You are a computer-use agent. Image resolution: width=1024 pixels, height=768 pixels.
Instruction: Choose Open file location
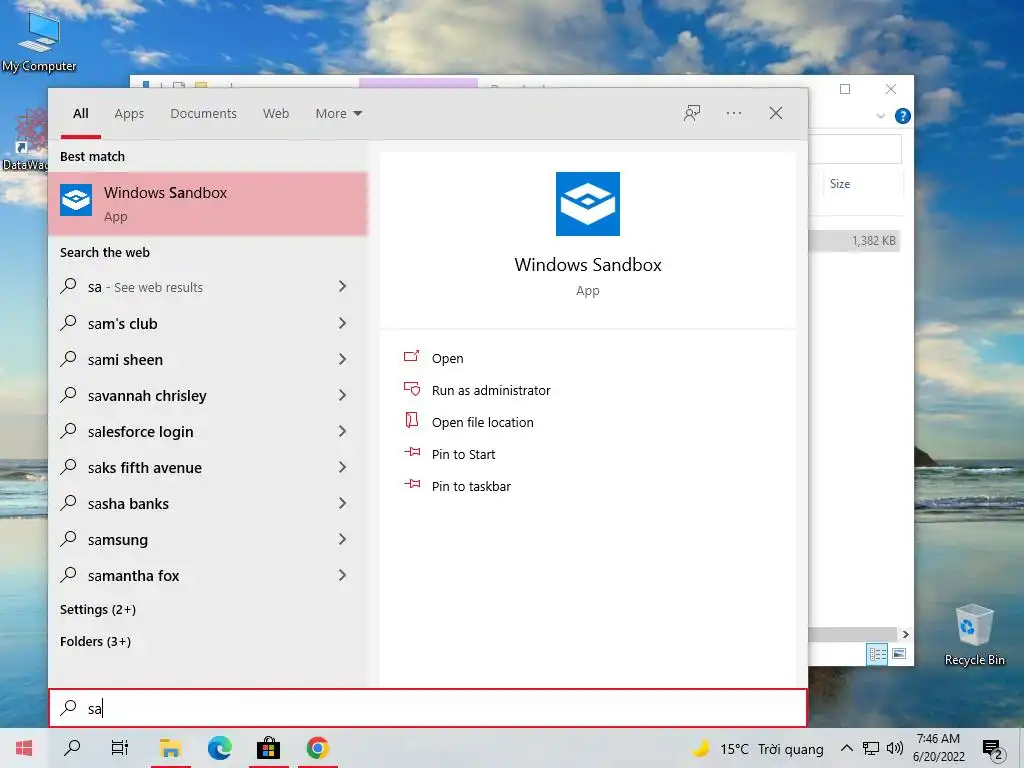(483, 422)
